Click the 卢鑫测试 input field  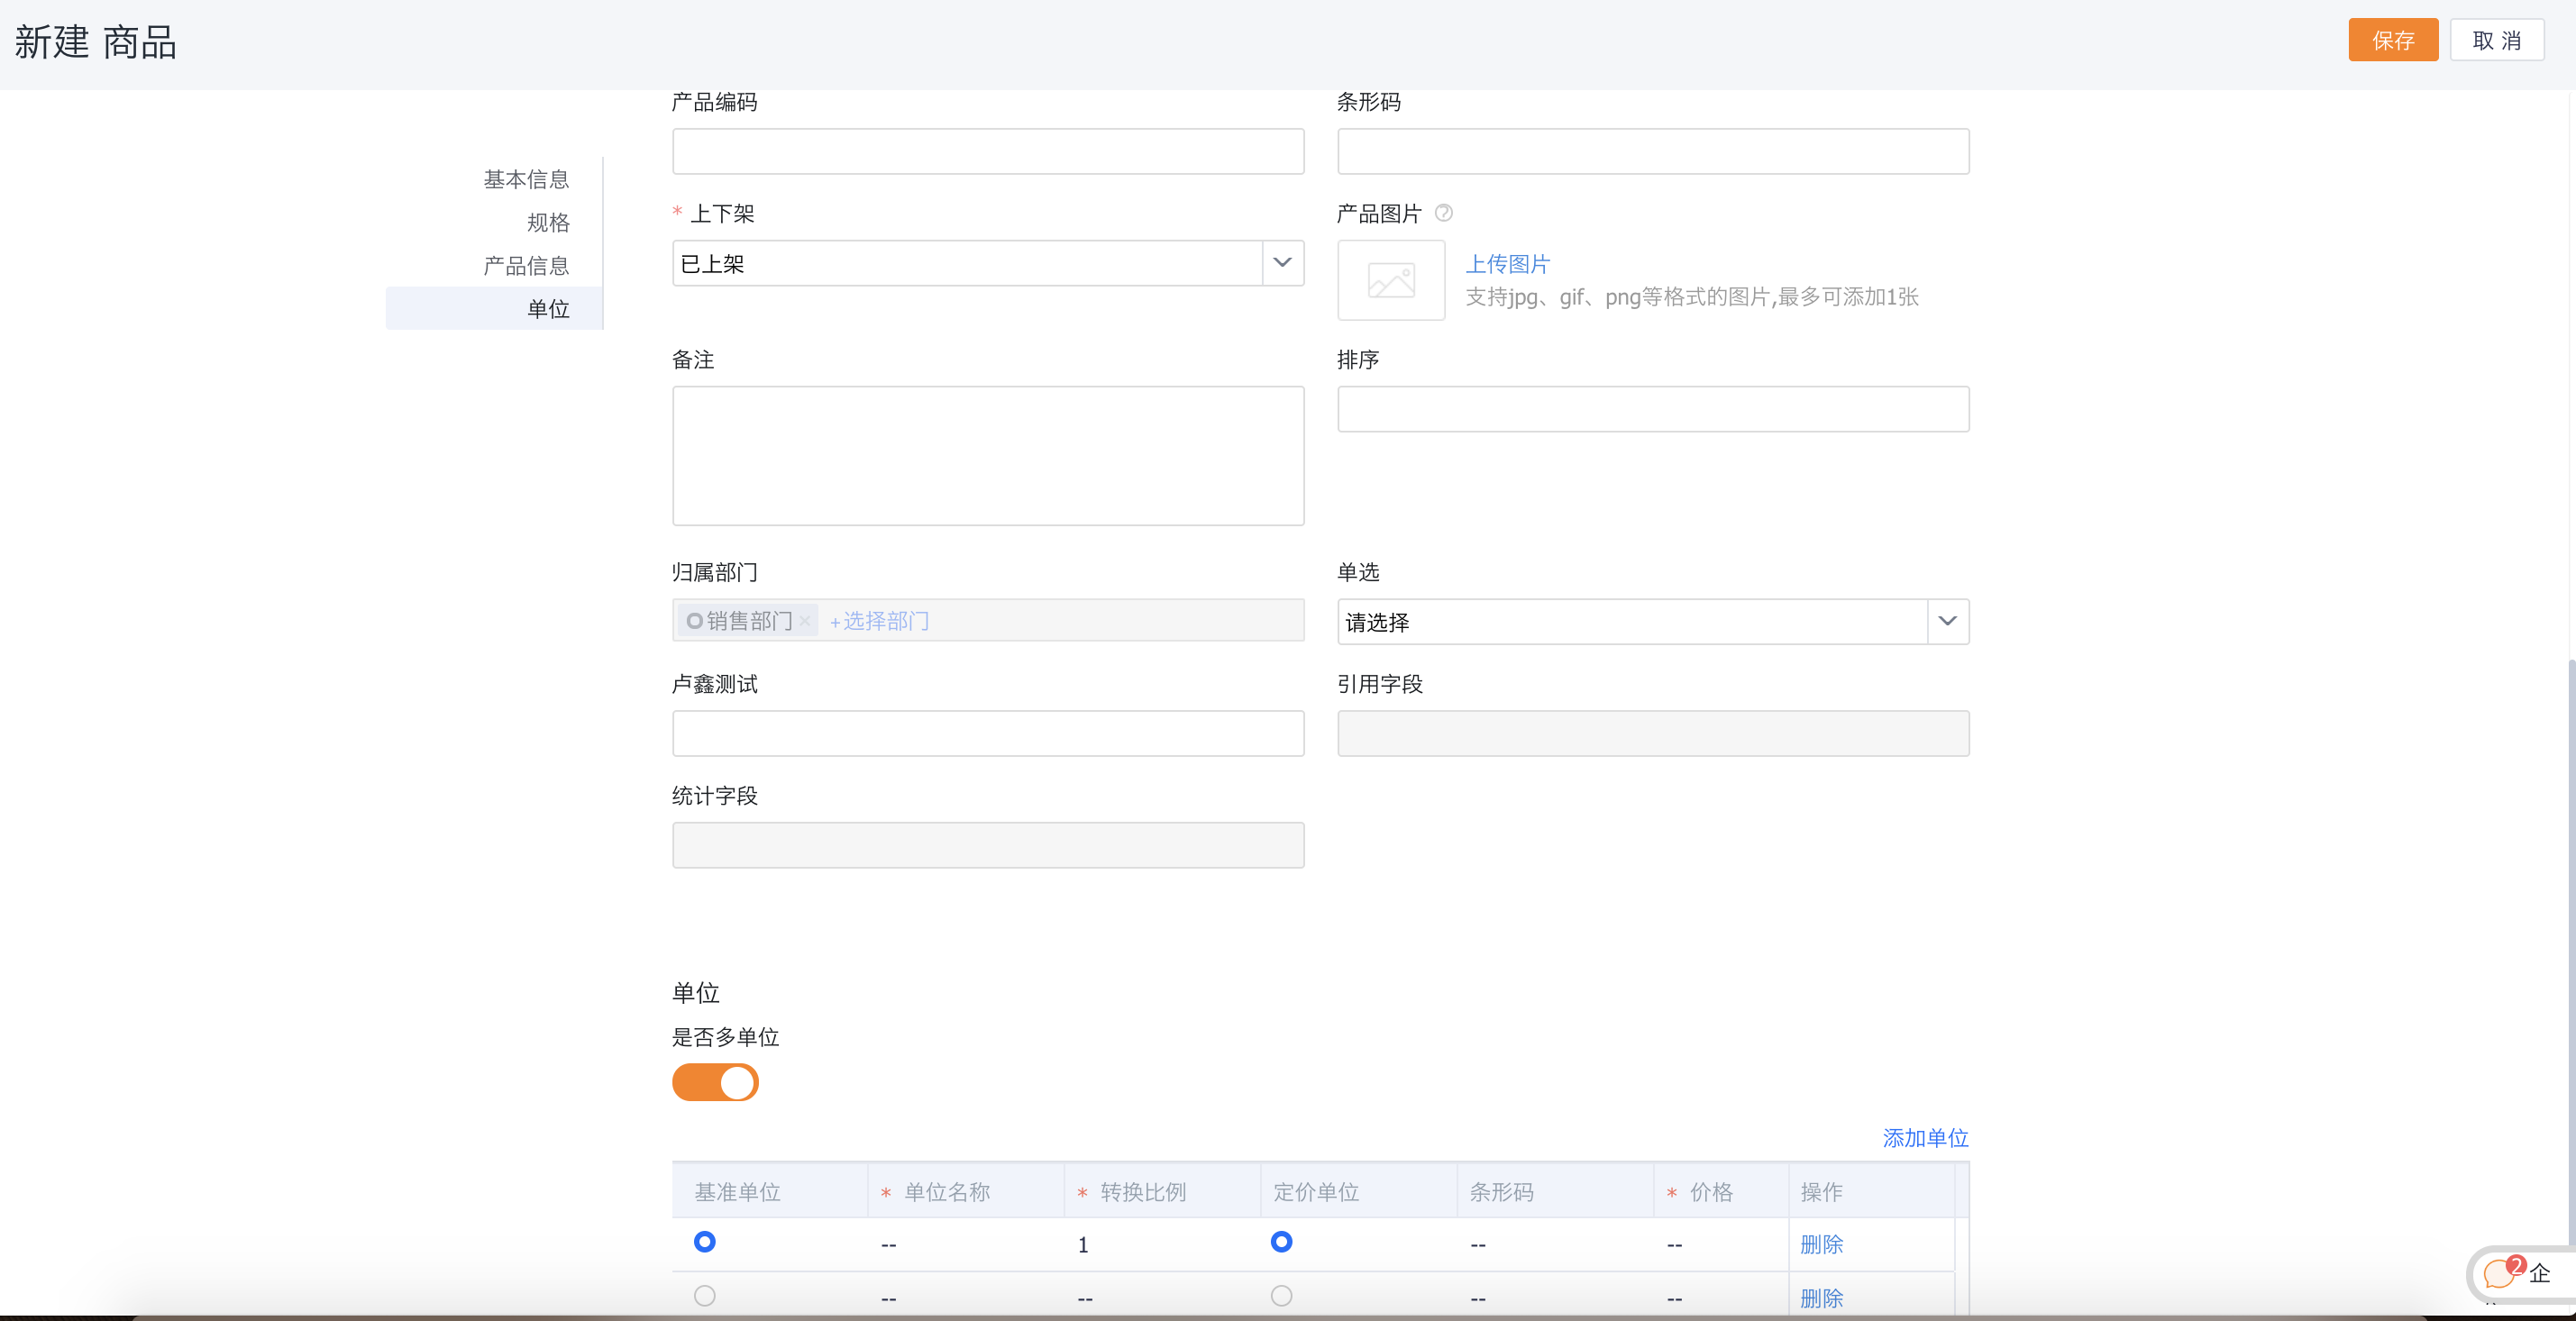pyautogui.click(x=988, y=733)
